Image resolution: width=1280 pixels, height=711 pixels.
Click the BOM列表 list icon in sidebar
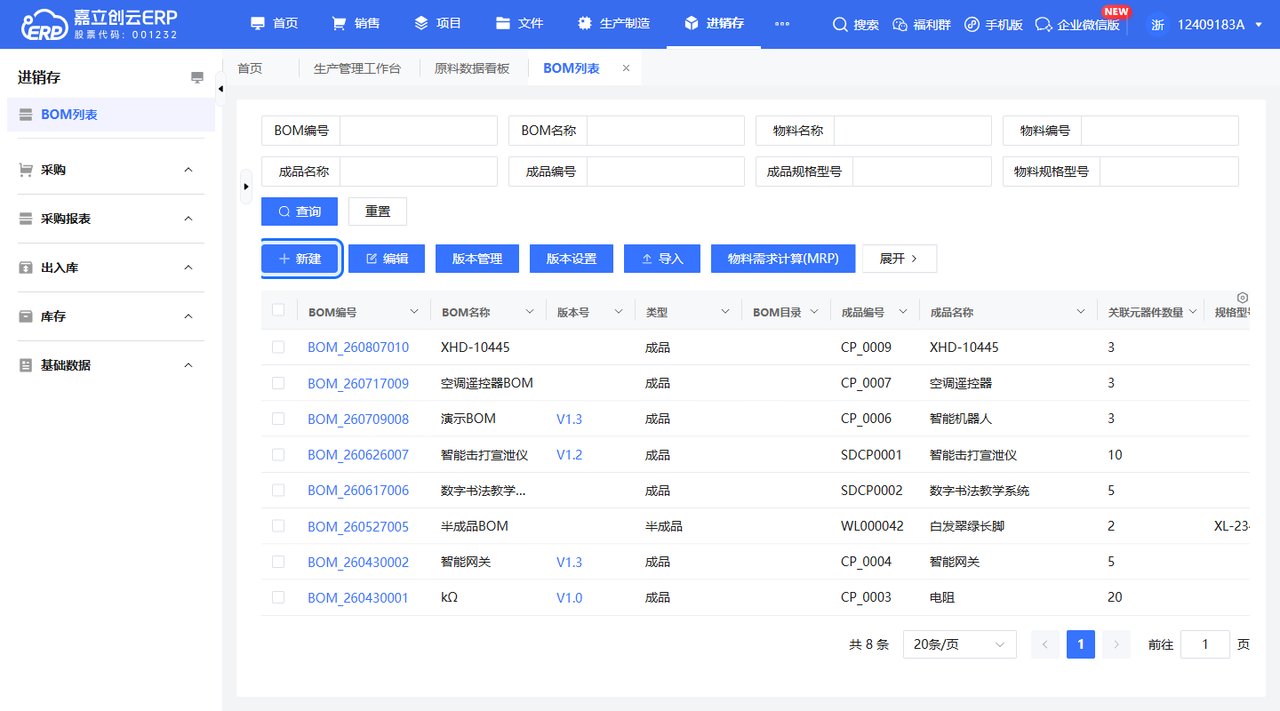pos(26,115)
